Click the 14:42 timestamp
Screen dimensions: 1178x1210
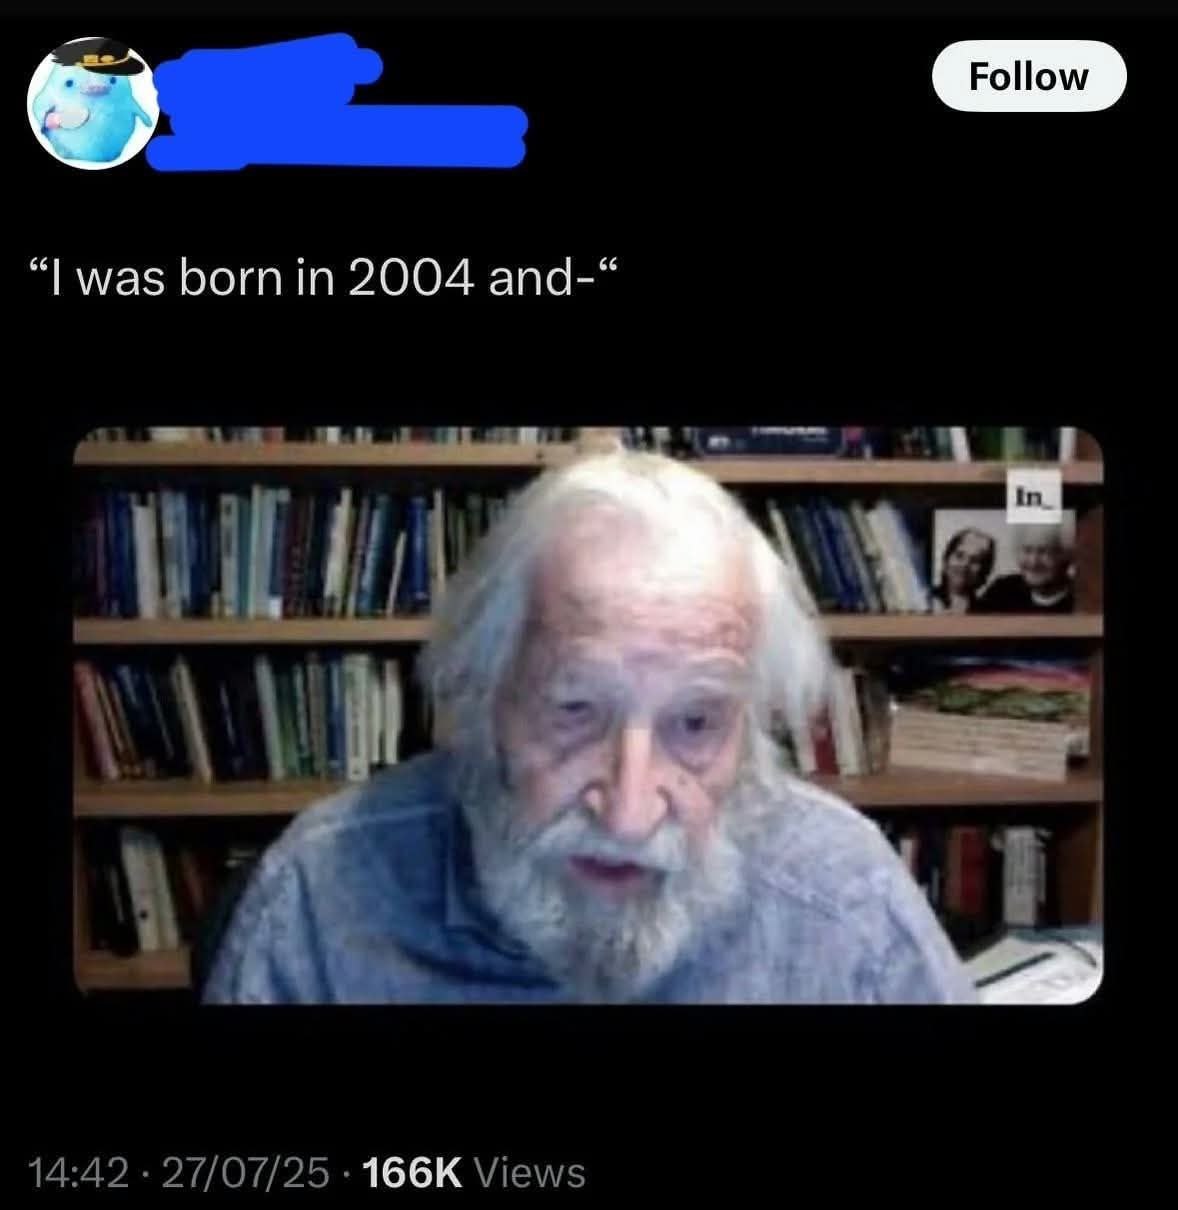click(80, 1171)
